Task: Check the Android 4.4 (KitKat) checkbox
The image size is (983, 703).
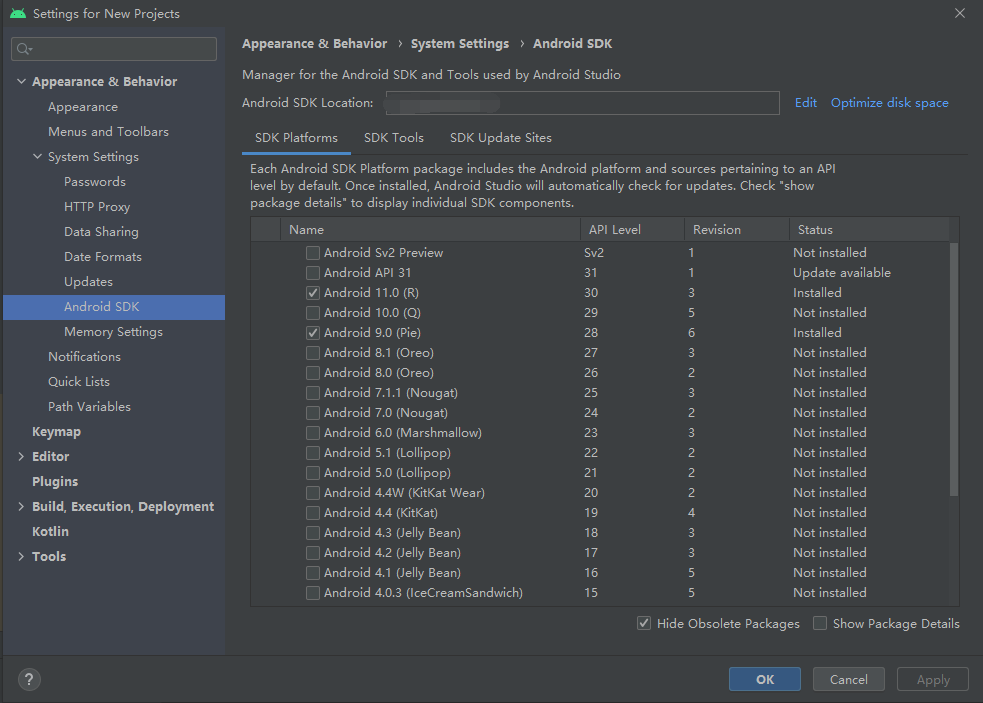Action: coord(312,513)
